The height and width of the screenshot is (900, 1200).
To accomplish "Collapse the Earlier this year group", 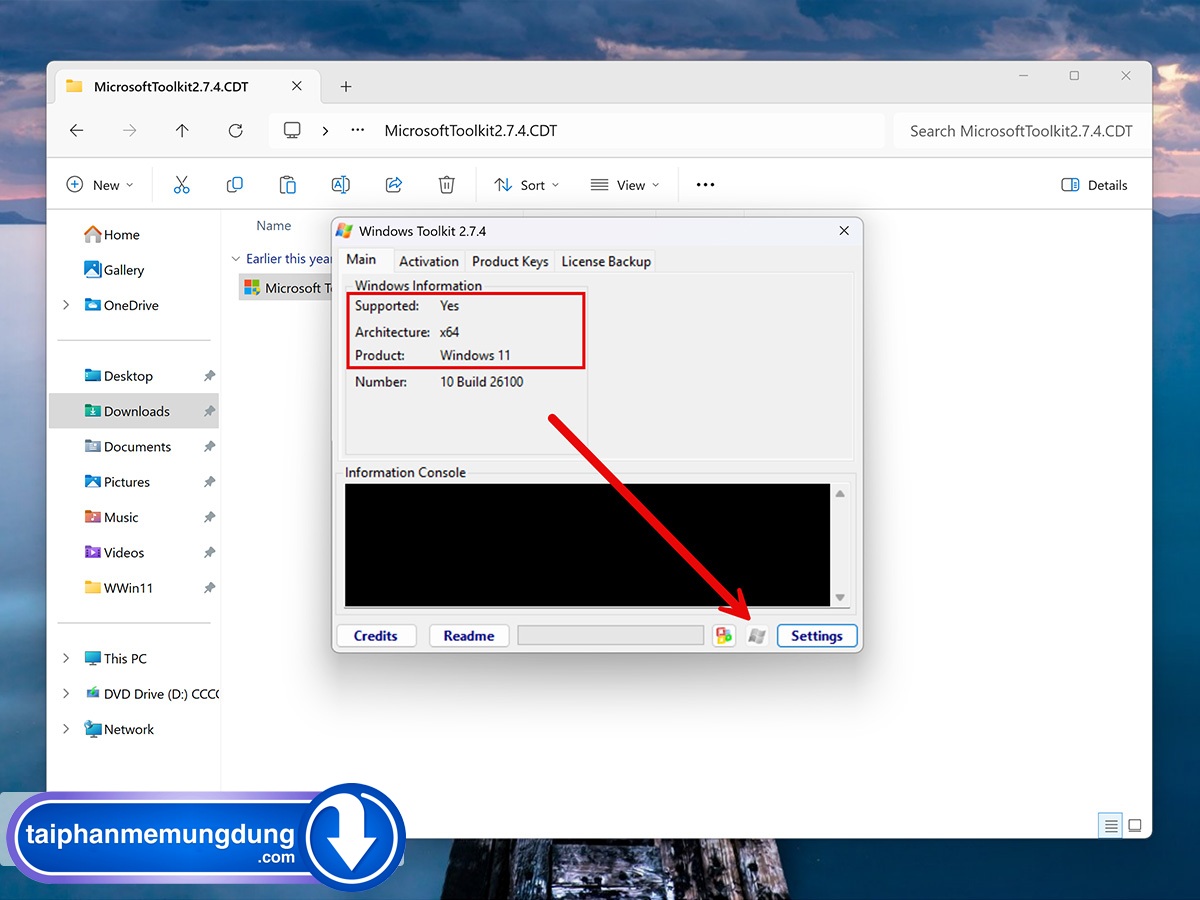I will (x=236, y=259).
